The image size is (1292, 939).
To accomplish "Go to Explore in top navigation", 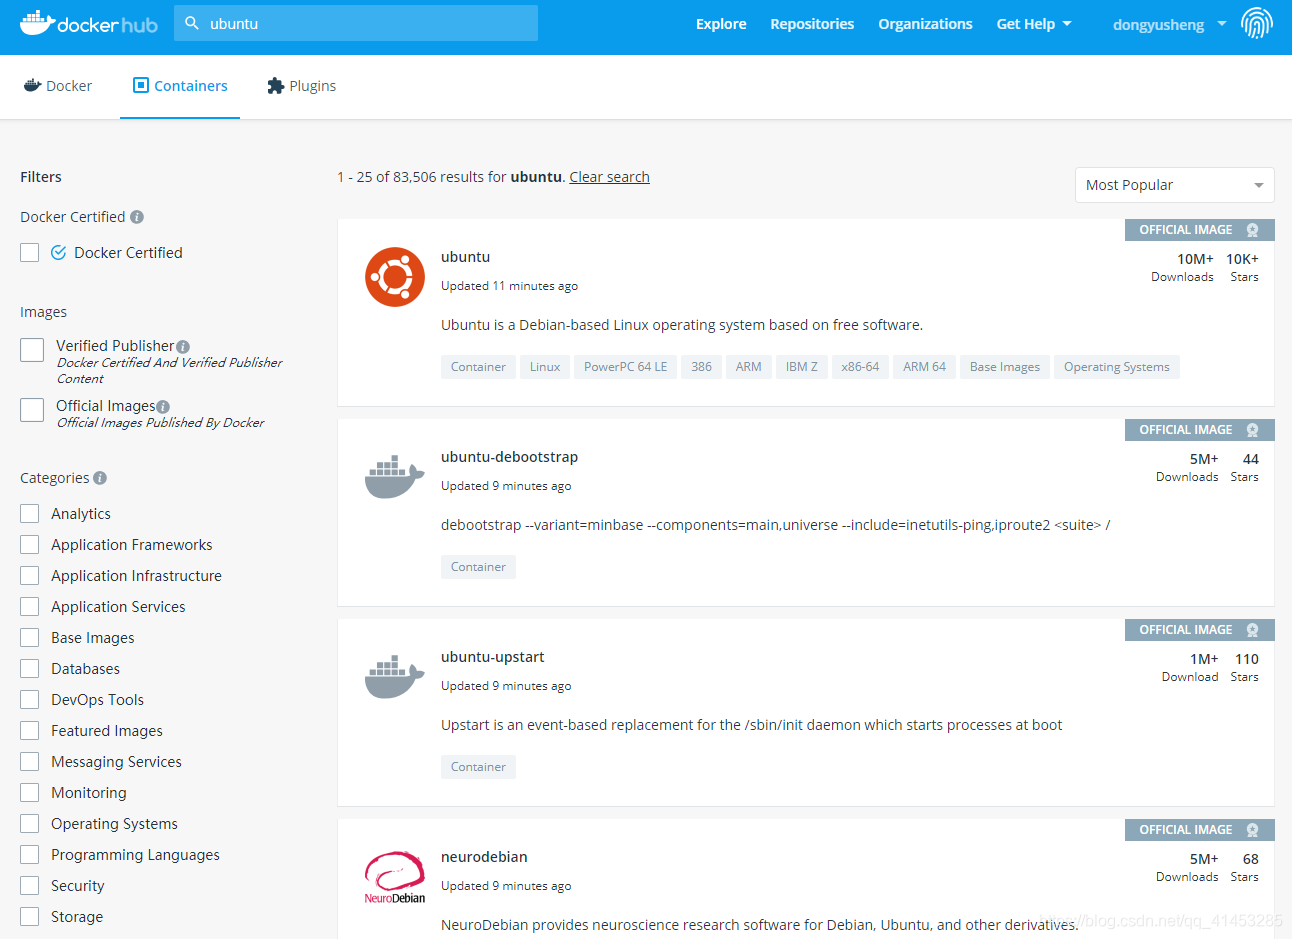I will (x=721, y=24).
